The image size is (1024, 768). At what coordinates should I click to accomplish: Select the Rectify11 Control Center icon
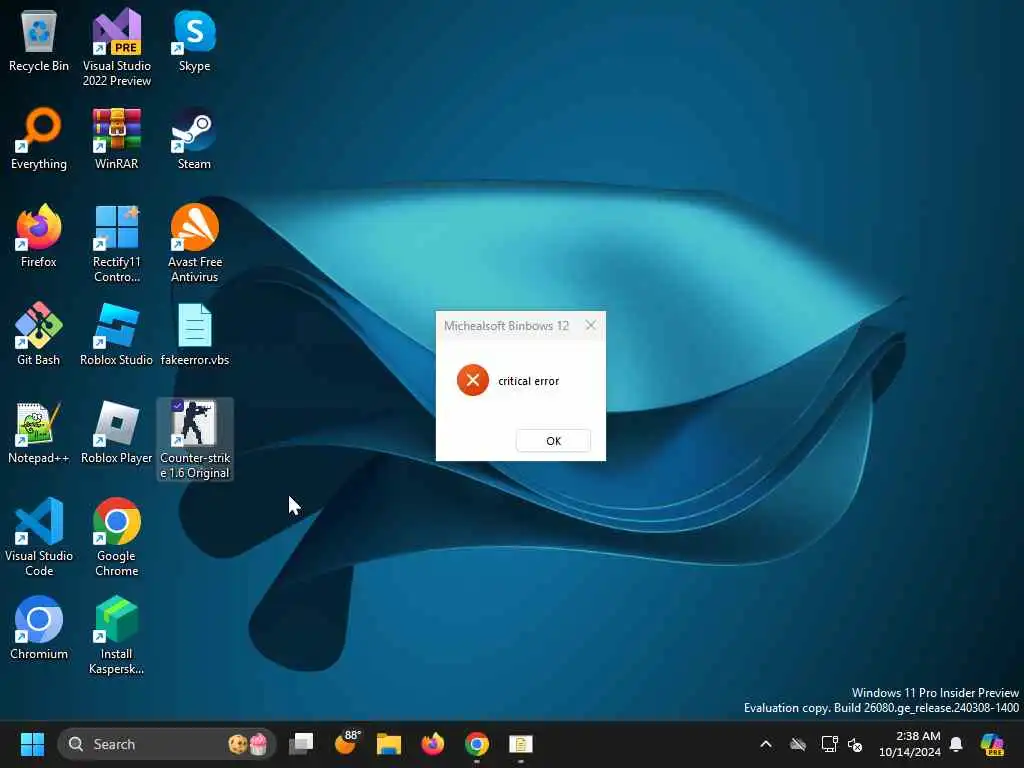(x=116, y=243)
